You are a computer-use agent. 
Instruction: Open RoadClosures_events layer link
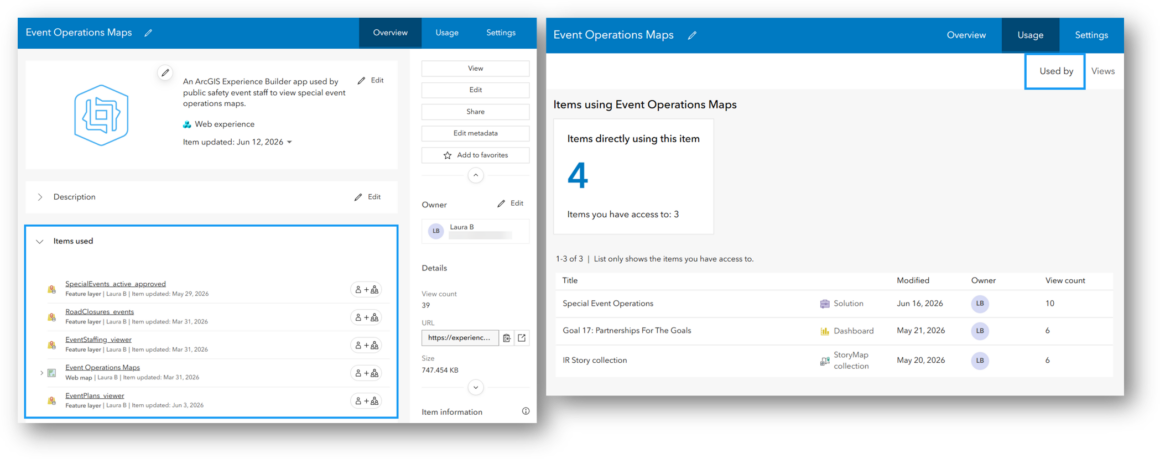click(x=99, y=312)
